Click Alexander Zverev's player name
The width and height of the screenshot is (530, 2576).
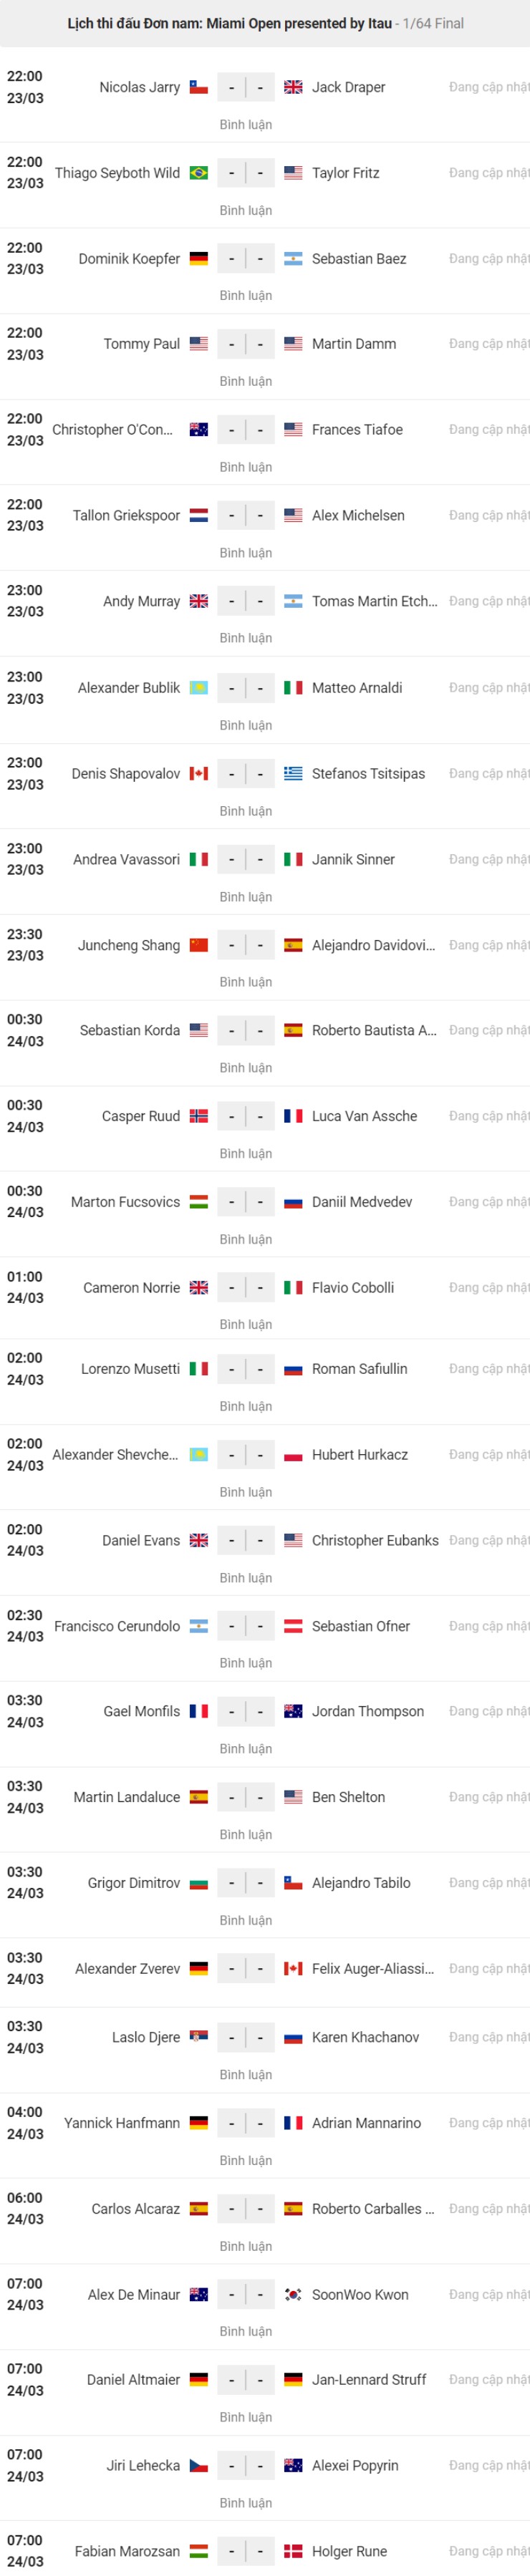(128, 1968)
